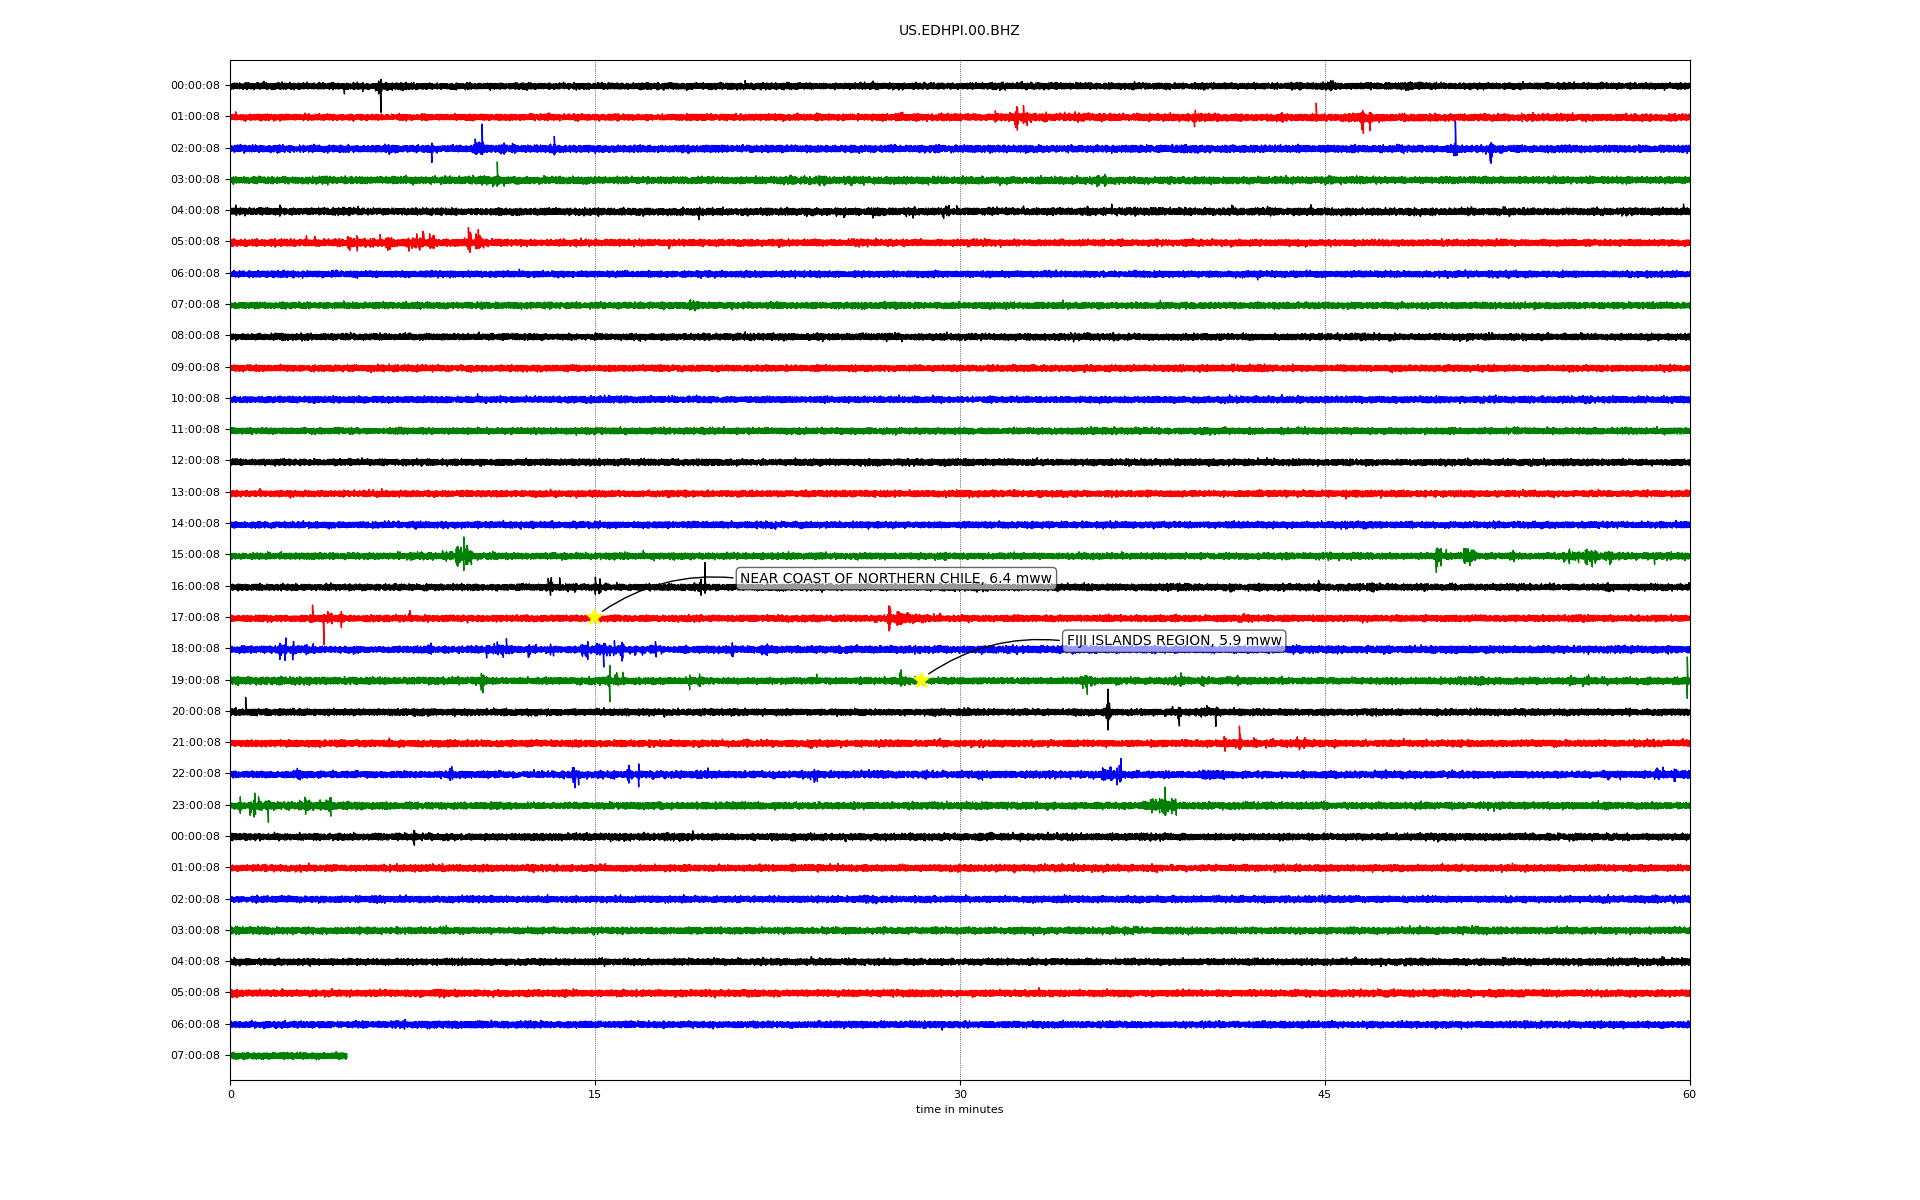
Task: Click the red seismic trace in the 13:00:08 row
Action: coord(960,493)
